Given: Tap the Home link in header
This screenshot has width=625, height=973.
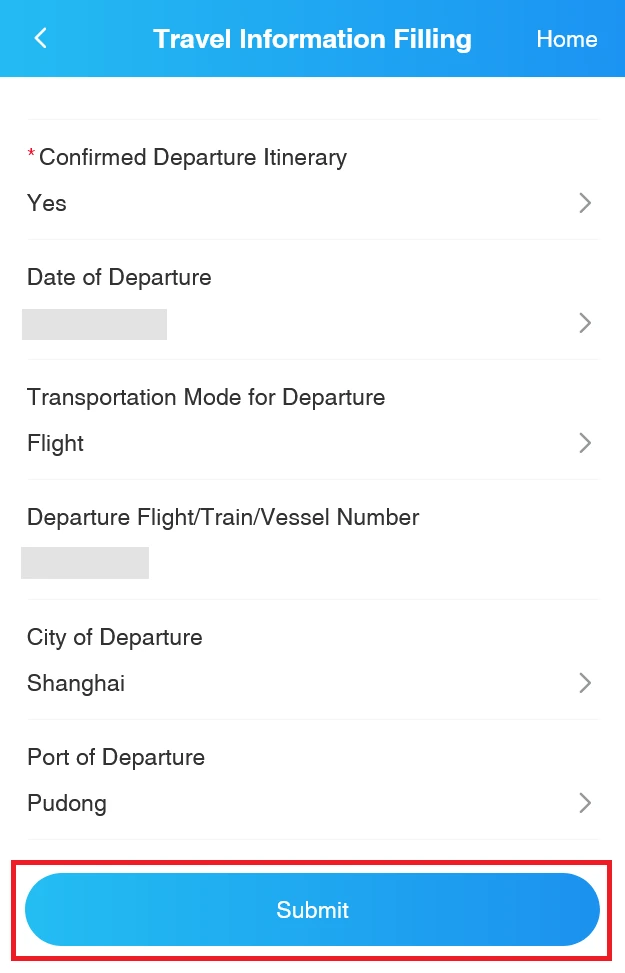Looking at the screenshot, I should pos(566,39).
